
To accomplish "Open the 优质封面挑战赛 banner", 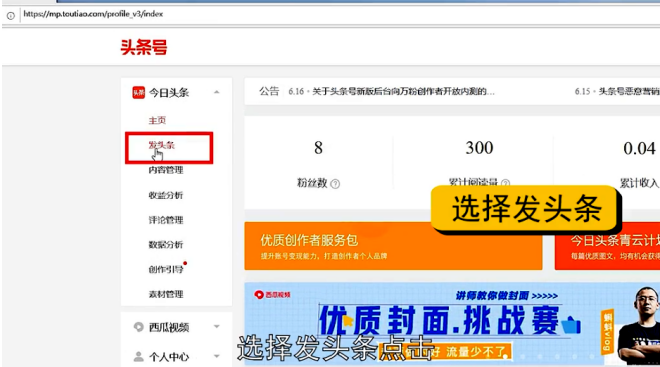I will coord(452,324).
